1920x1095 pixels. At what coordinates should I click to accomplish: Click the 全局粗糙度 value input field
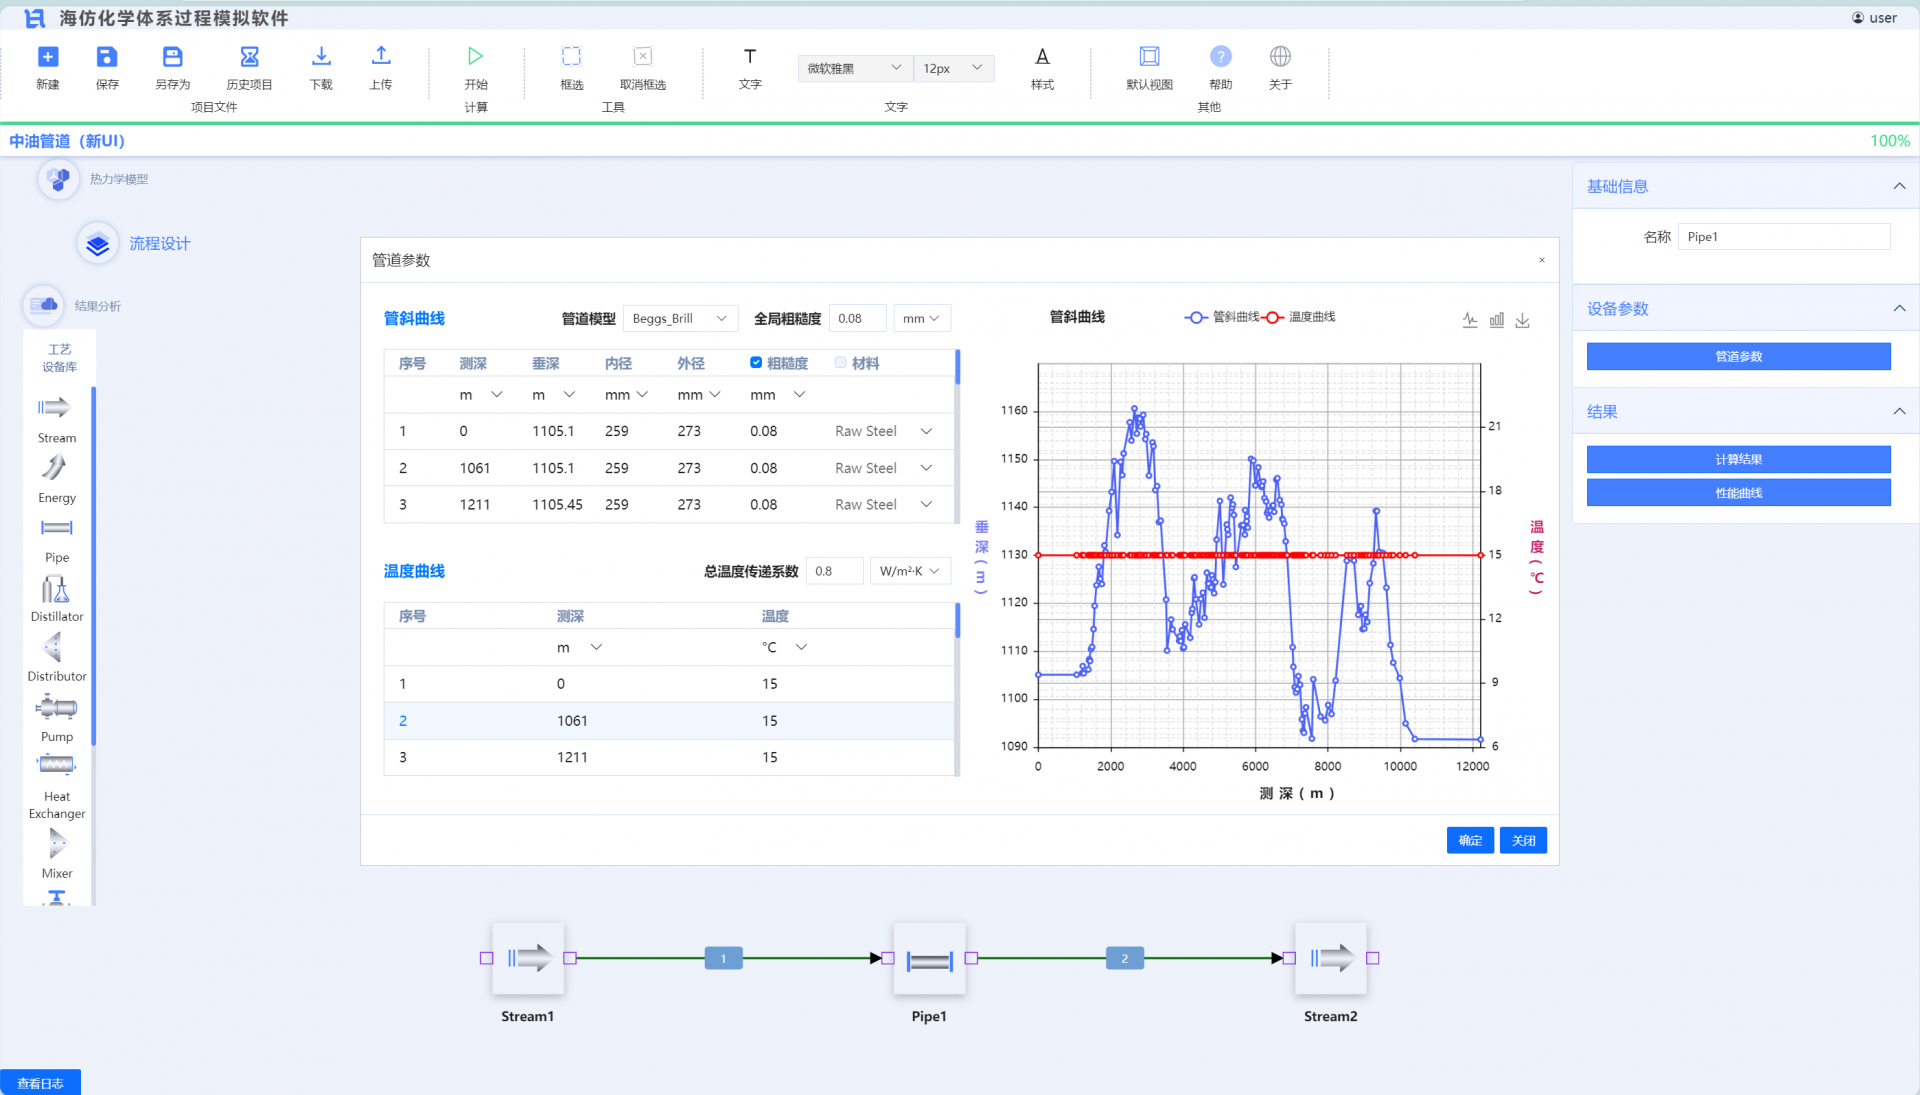857,318
